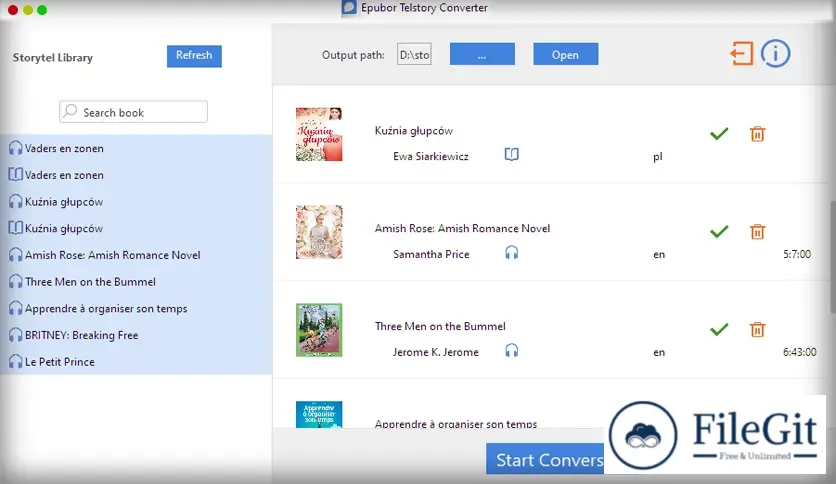Image resolution: width=836 pixels, height=484 pixels.
Task: Open Three Men on the Bummel cover
Action: (x=319, y=330)
